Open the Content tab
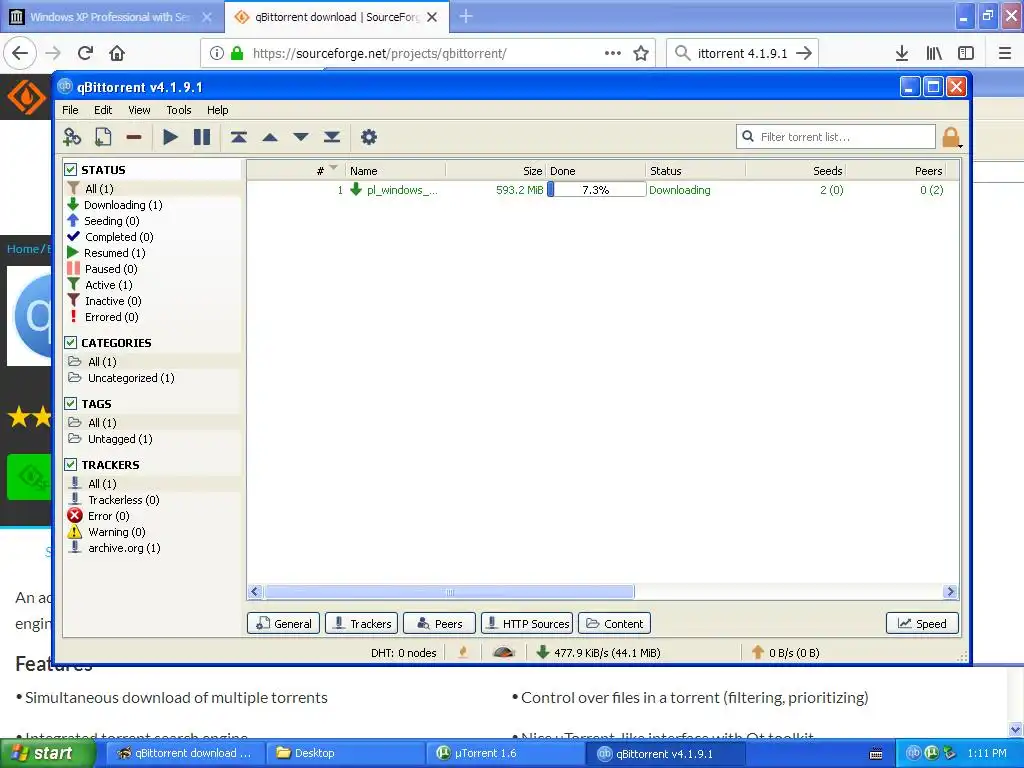This screenshot has width=1024, height=768. click(614, 624)
